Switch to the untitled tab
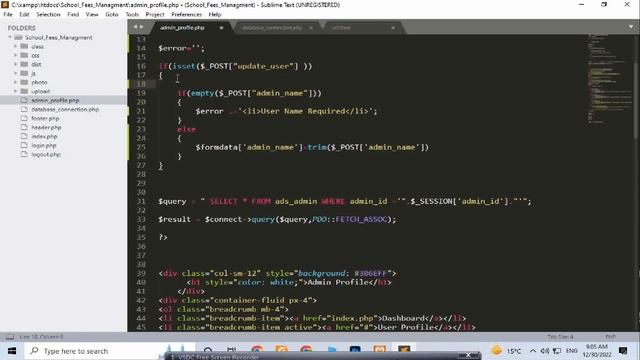The height and width of the screenshot is (360, 640). point(341,28)
